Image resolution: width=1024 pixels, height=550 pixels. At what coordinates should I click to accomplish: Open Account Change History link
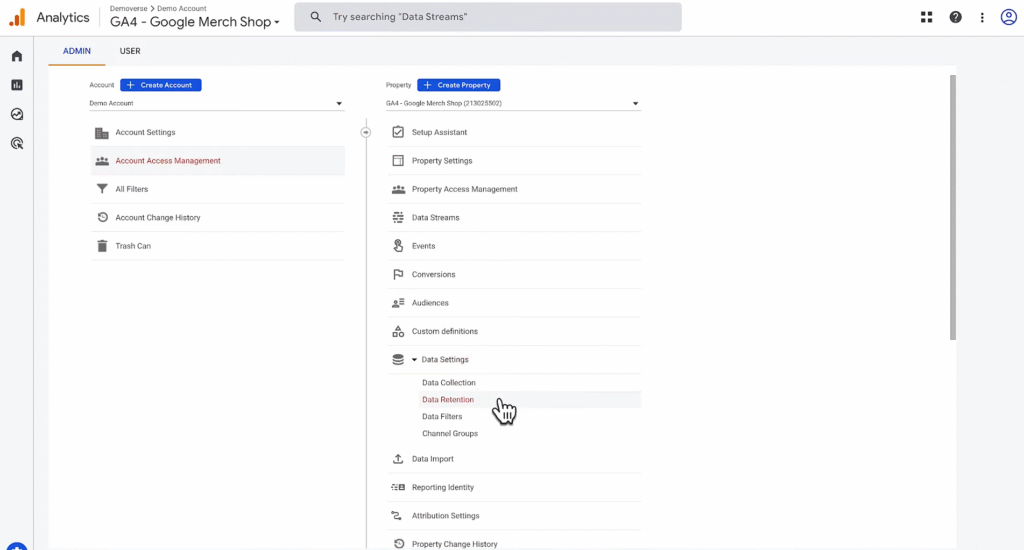click(158, 218)
